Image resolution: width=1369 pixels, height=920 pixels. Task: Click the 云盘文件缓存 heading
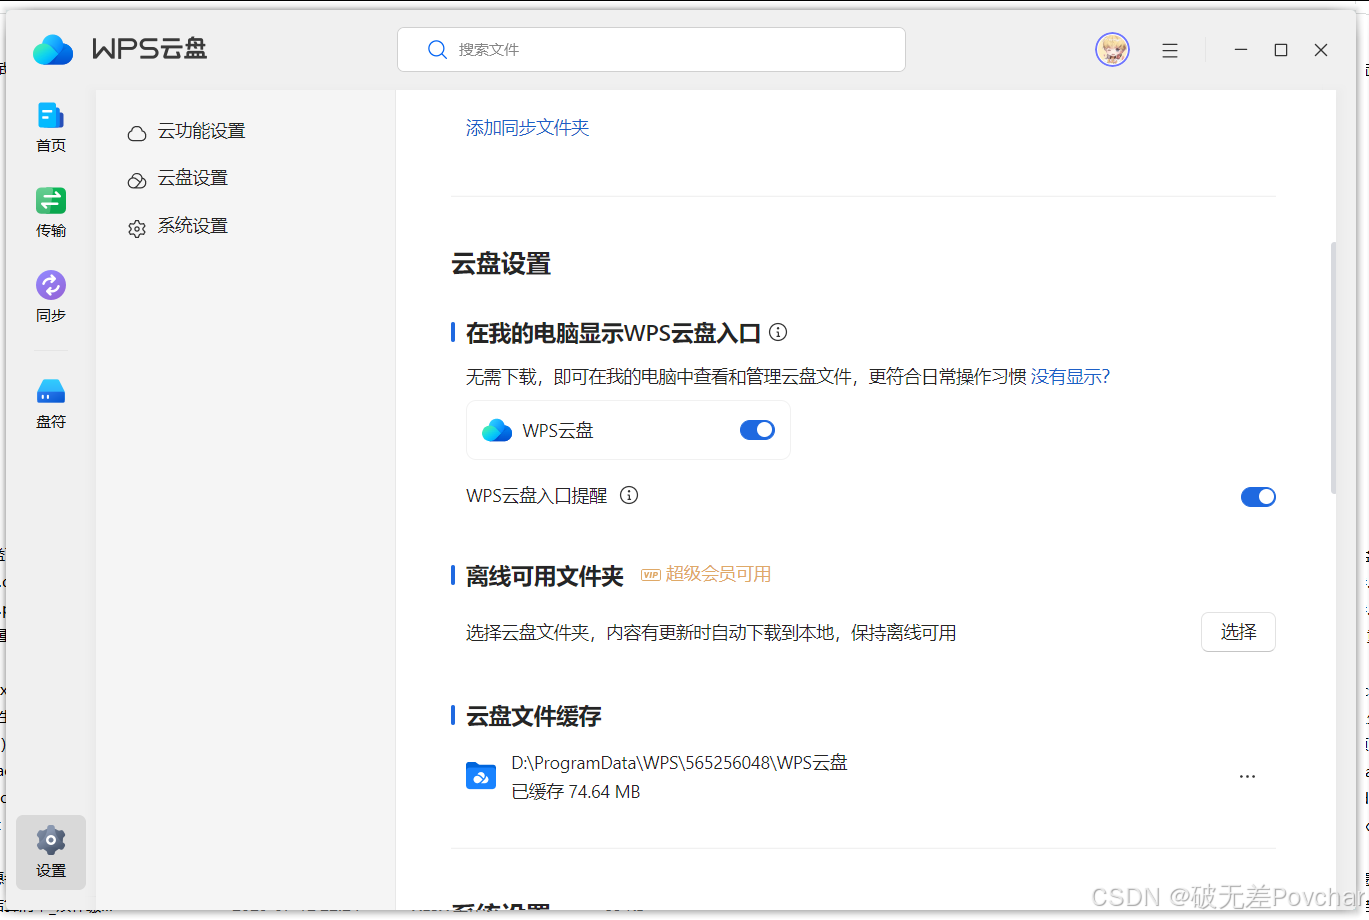[533, 716]
